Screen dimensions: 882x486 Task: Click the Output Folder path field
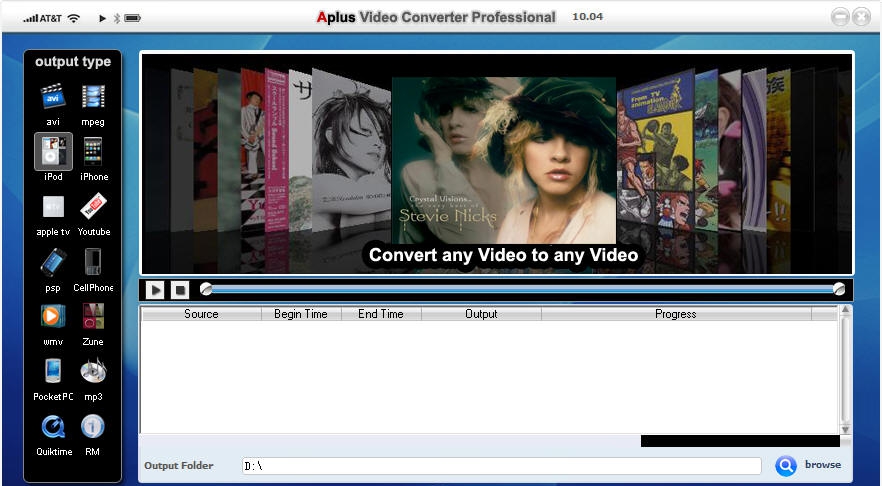[502, 466]
